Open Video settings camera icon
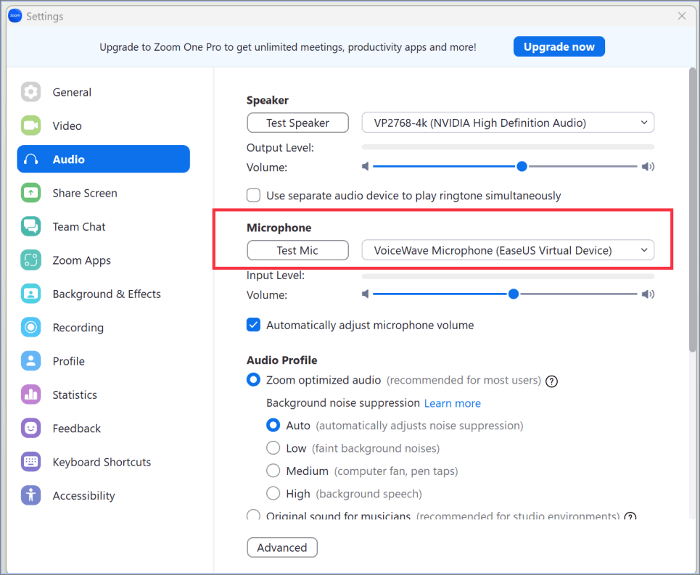 (x=31, y=126)
